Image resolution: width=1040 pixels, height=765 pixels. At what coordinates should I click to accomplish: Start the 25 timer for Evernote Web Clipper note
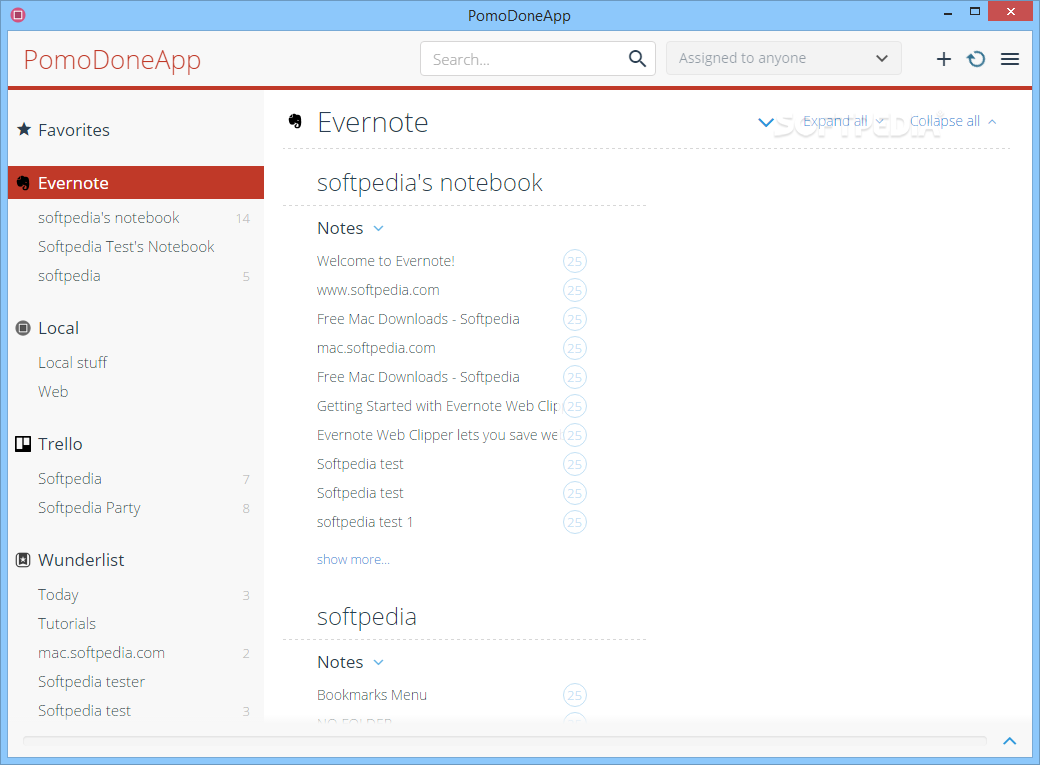(x=574, y=435)
